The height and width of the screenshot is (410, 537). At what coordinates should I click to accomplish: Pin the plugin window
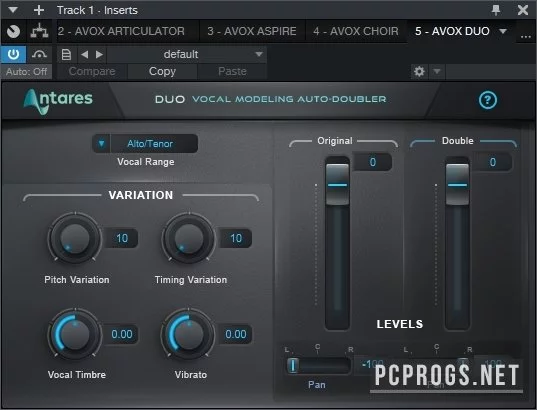coord(496,10)
